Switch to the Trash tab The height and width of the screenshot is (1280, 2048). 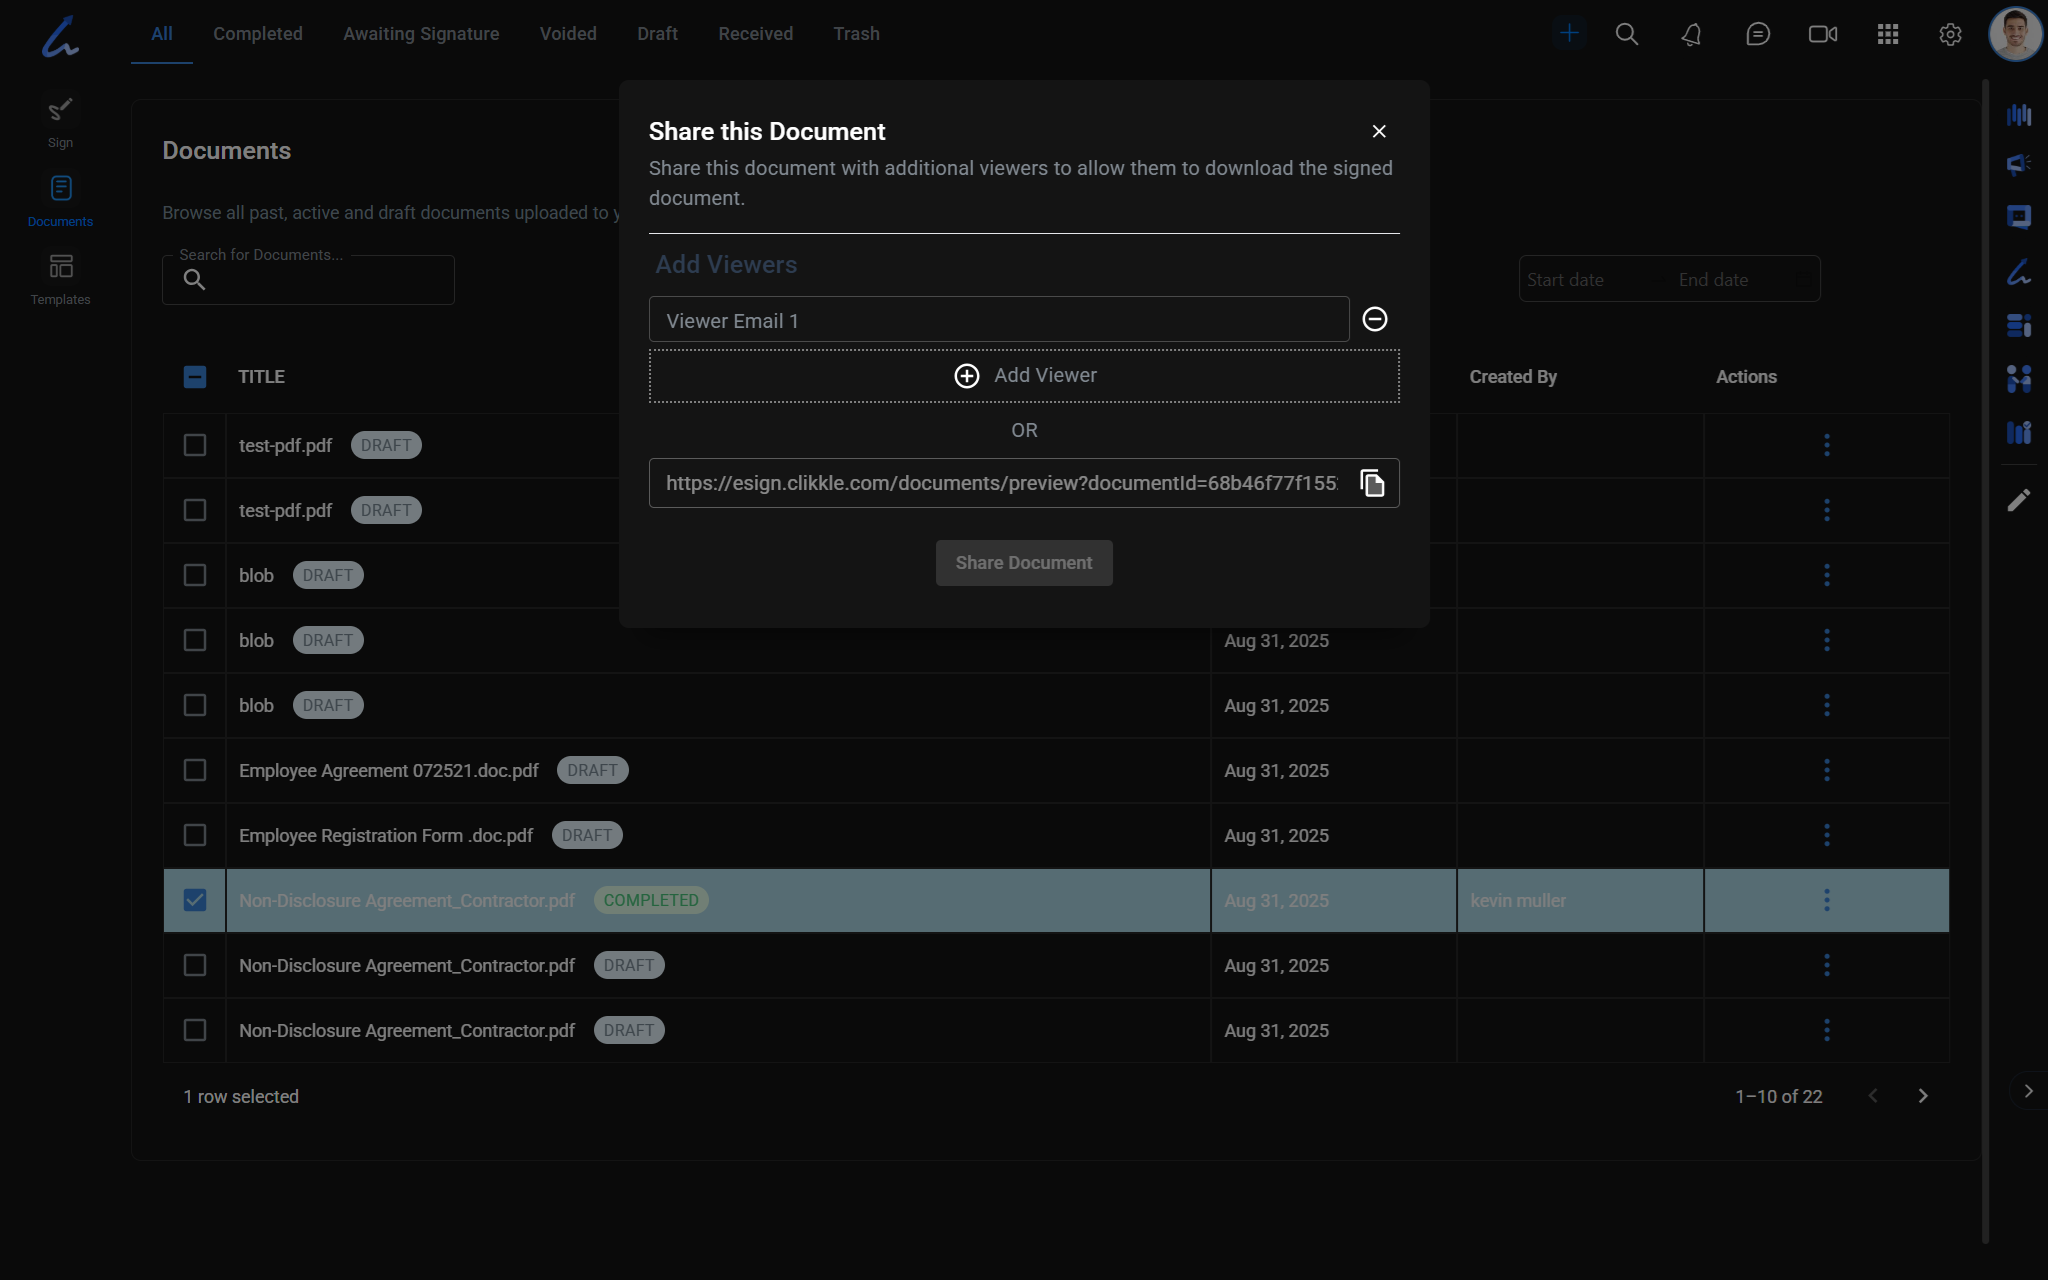click(x=856, y=34)
